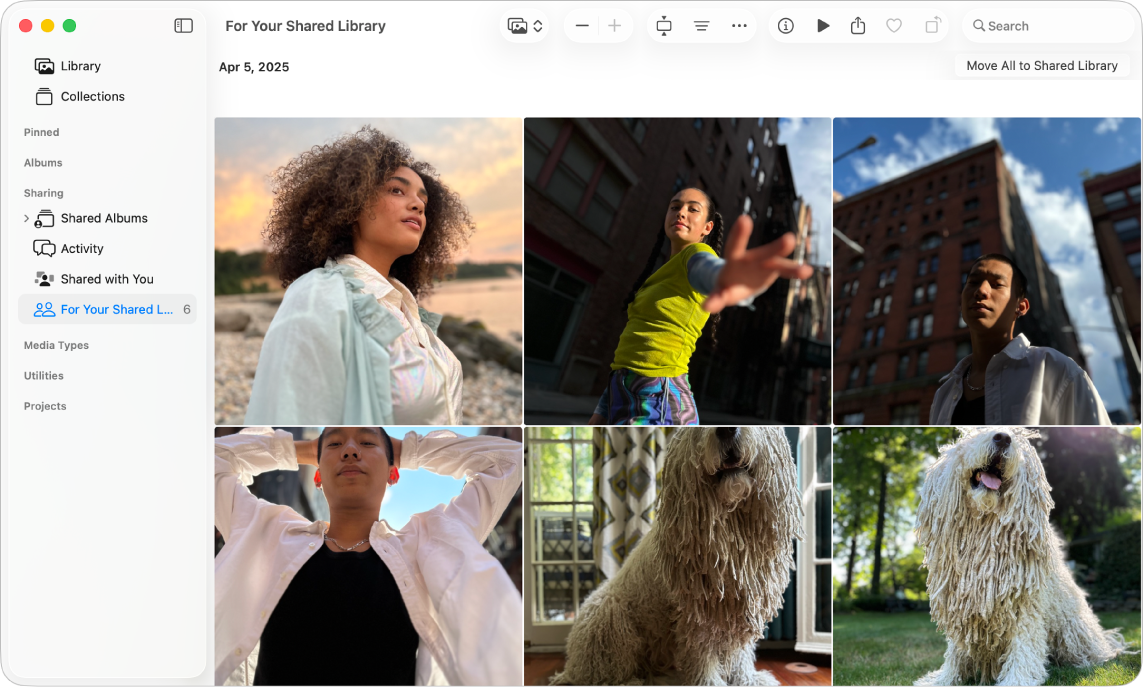Open the More options menu
1144x690 pixels.
click(x=739, y=25)
